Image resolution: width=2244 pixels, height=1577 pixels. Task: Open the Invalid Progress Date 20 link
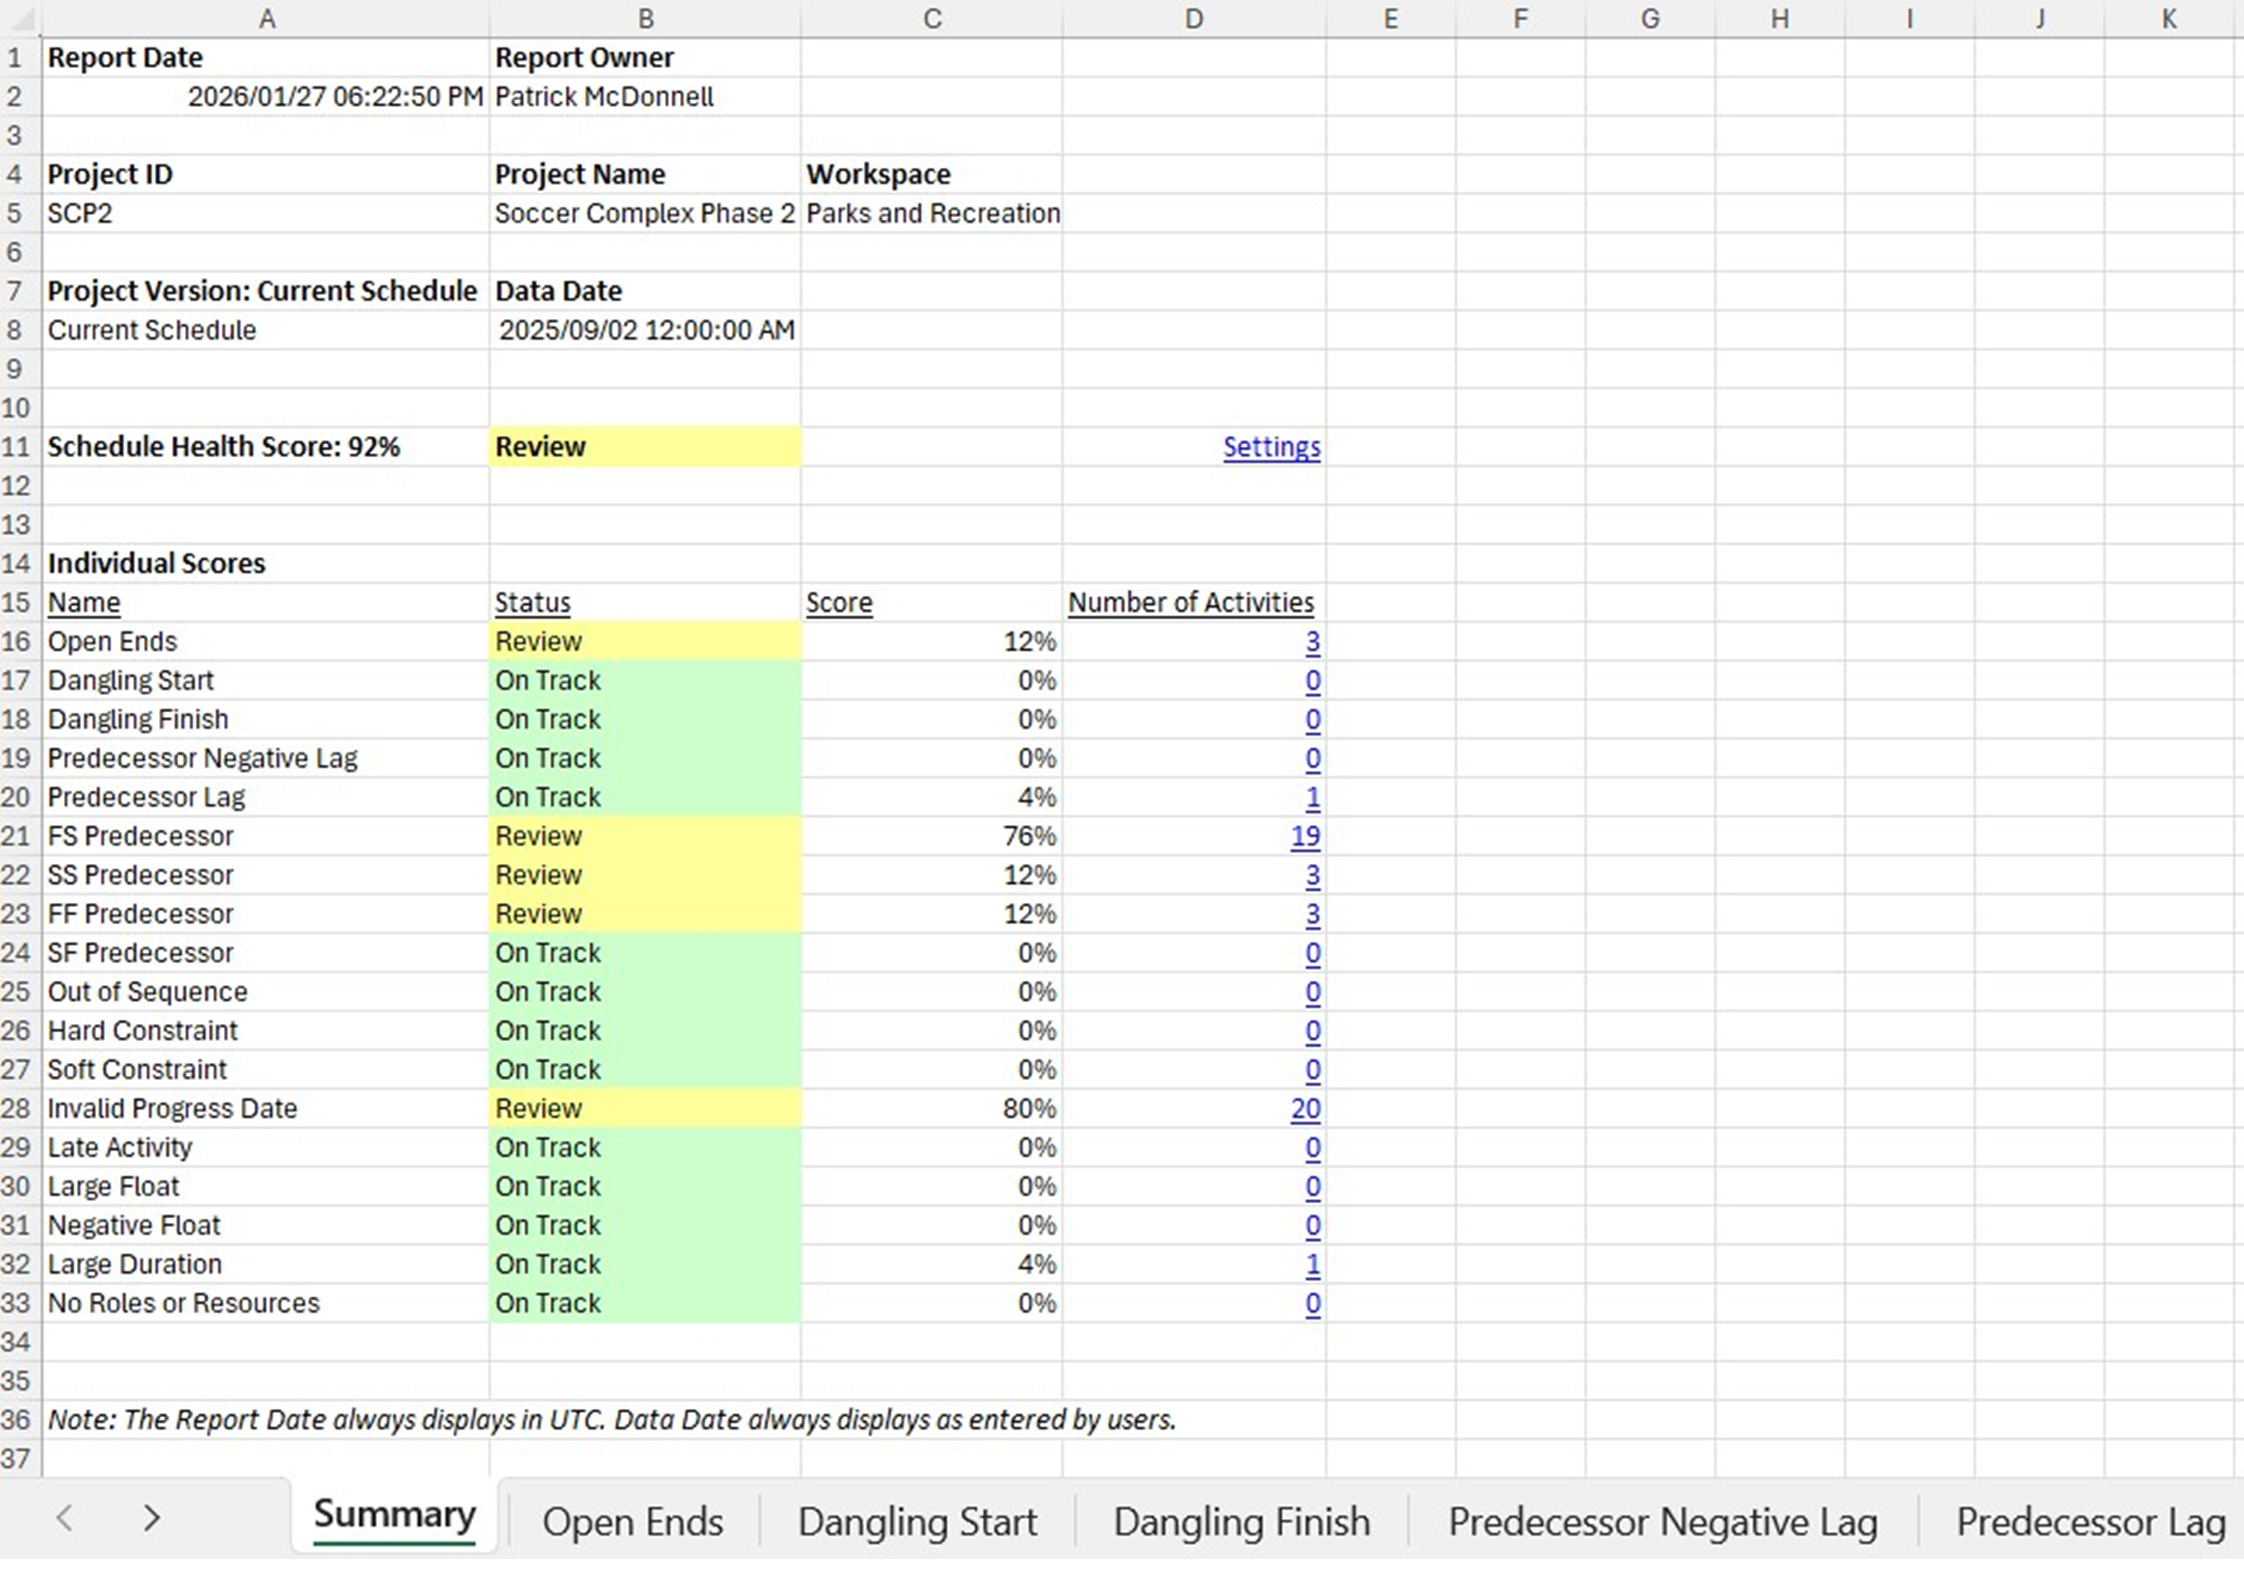pyautogui.click(x=1304, y=1108)
